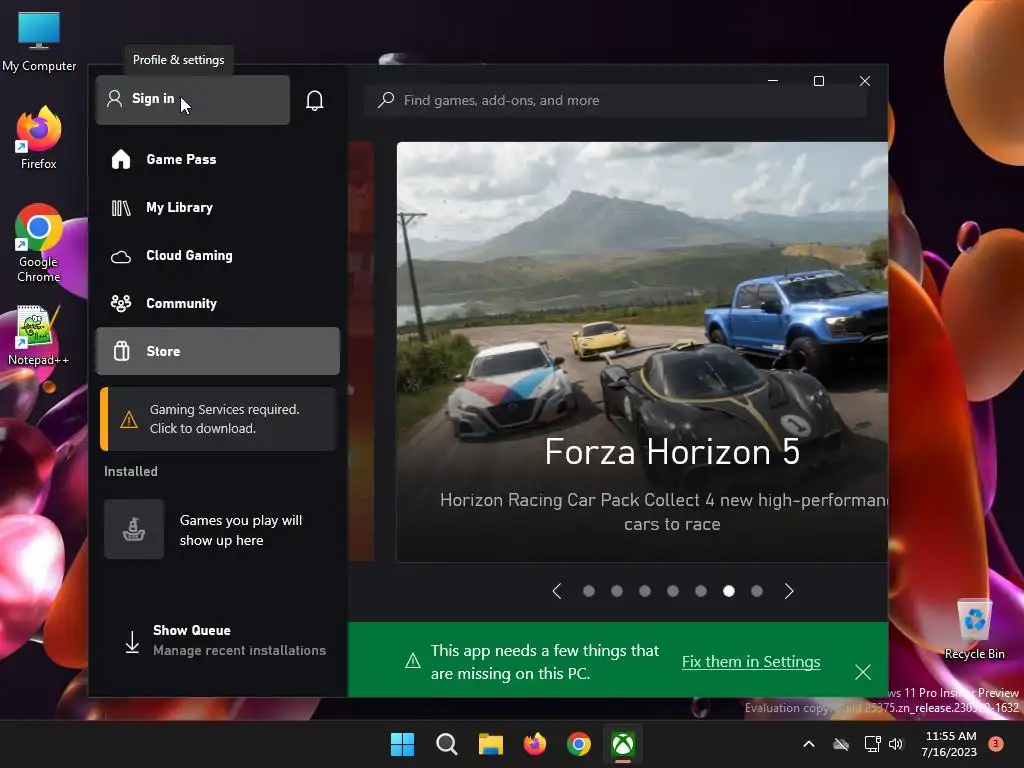Image resolution: width=1024 pixels, height=768 pixels.
Task: Open My Computer desktop icon
Action: click(39, 42)
